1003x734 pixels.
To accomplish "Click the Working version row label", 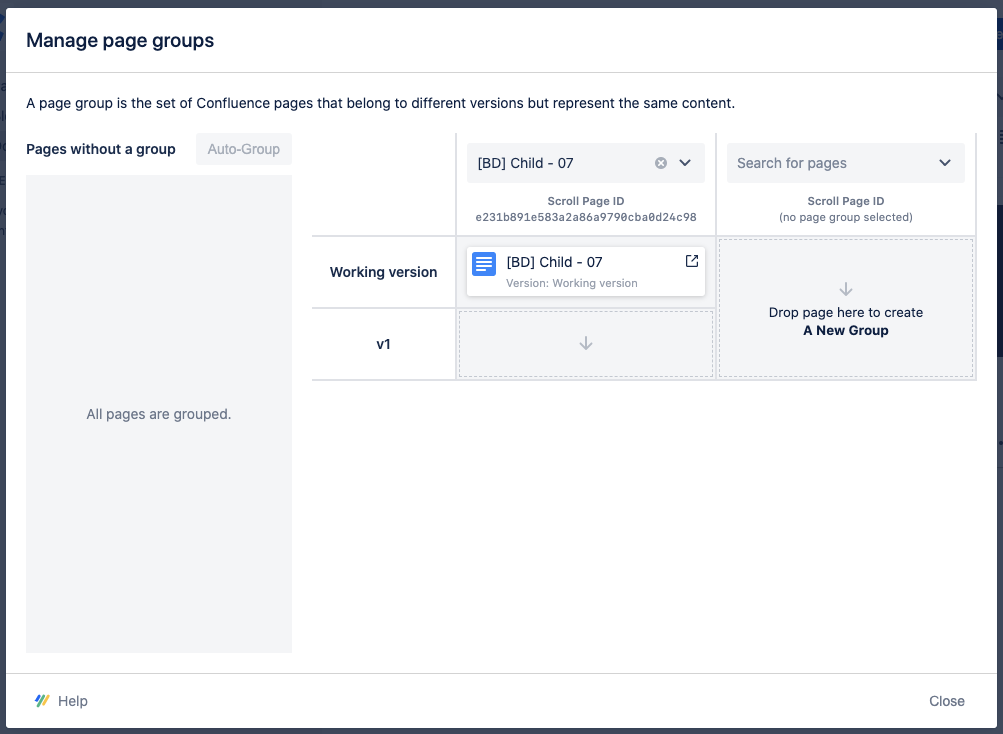I will coord(383,272).
